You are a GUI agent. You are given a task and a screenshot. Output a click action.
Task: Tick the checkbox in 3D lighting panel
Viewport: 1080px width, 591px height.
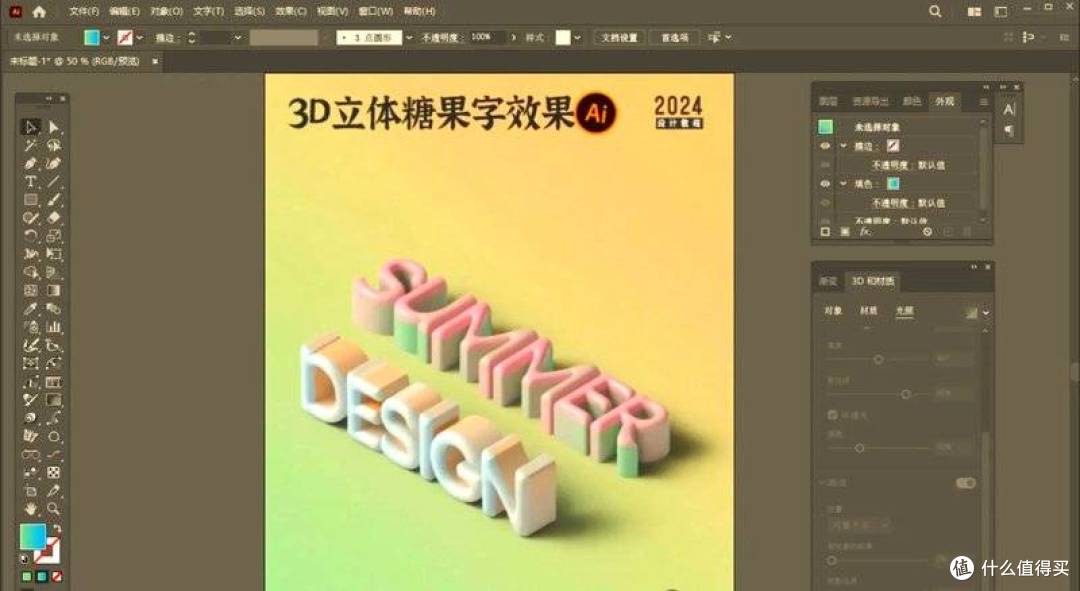832,415
